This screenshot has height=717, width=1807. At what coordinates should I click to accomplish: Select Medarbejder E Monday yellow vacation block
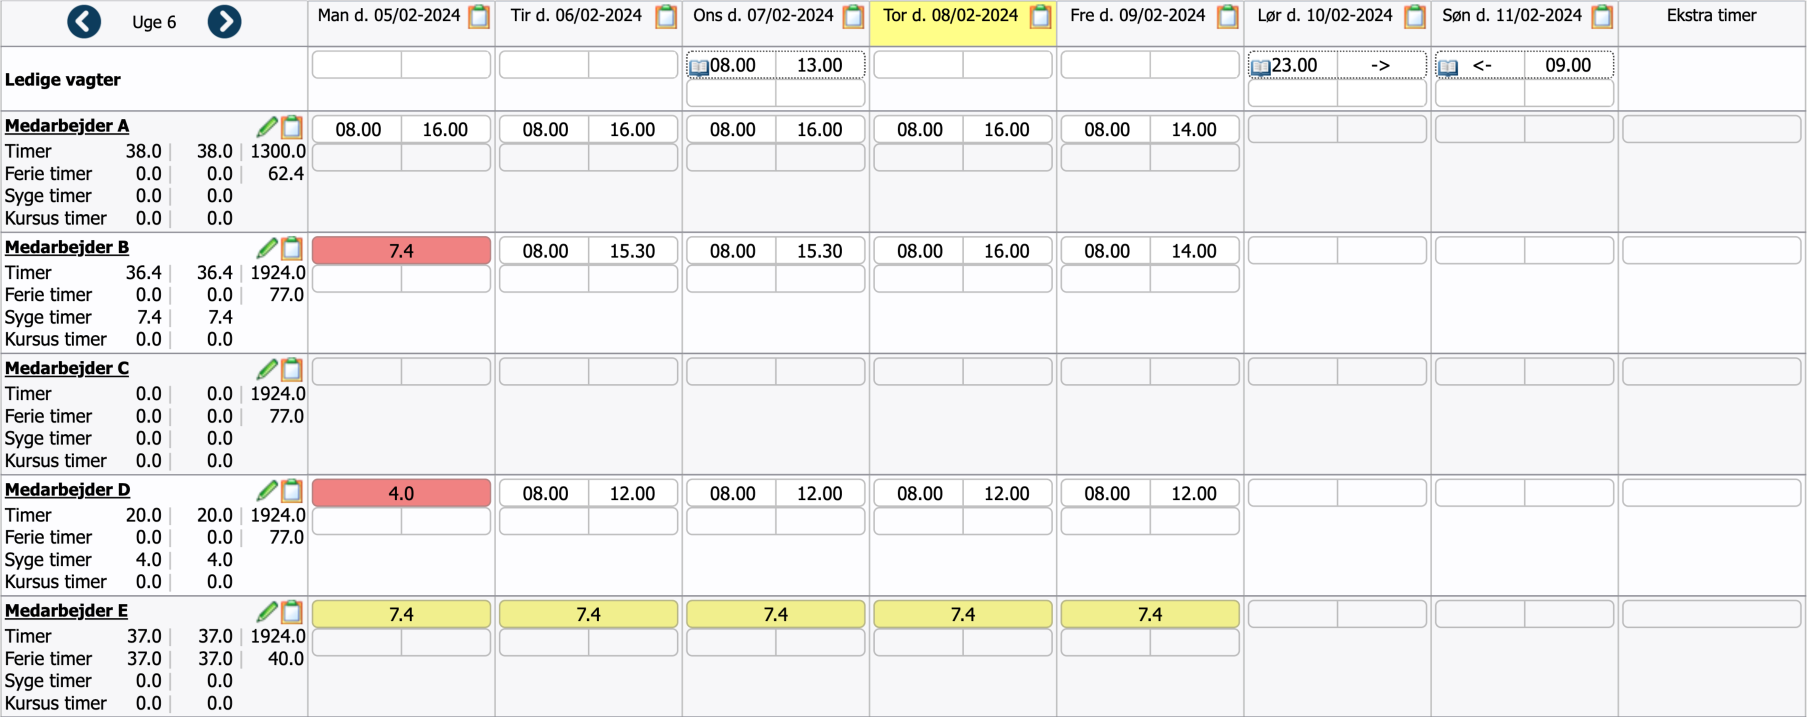click(x=401, y=614)
